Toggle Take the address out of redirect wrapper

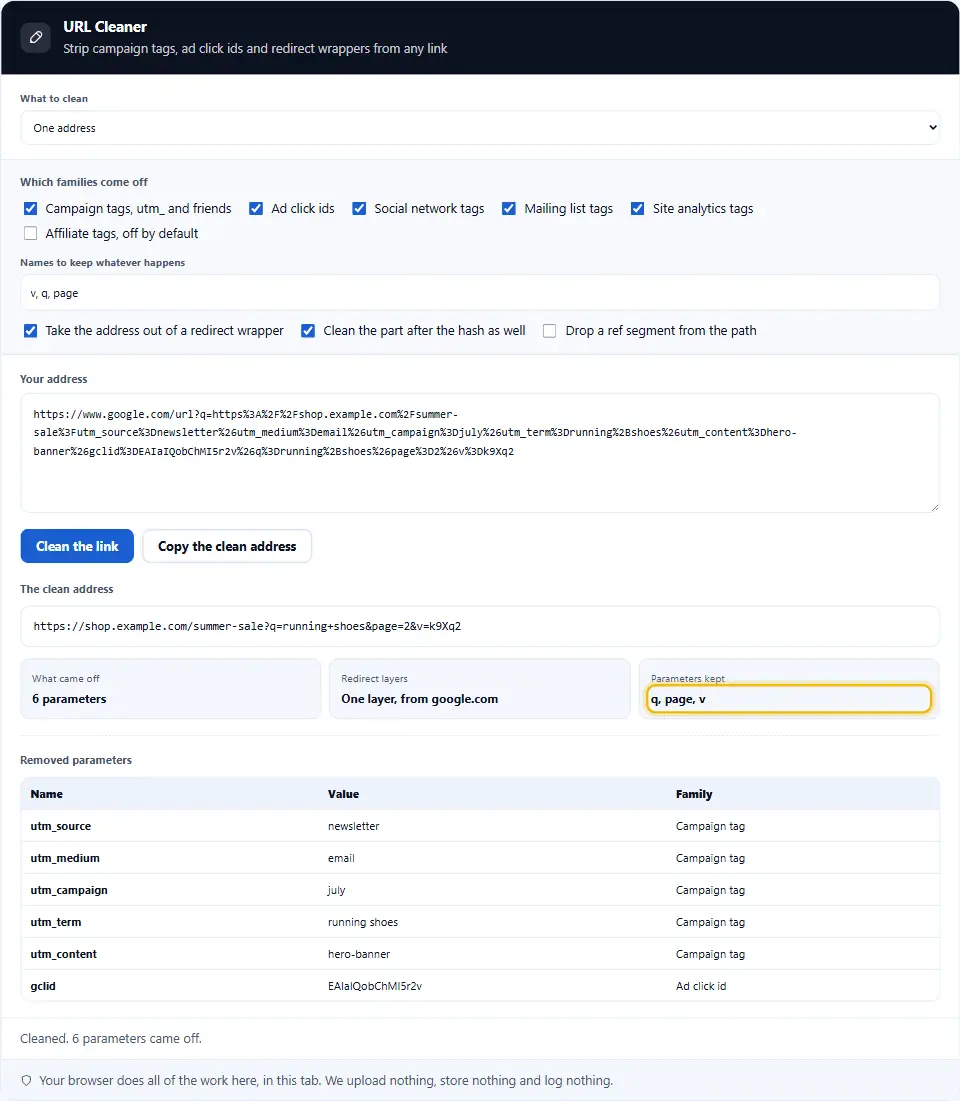[30, 331]
